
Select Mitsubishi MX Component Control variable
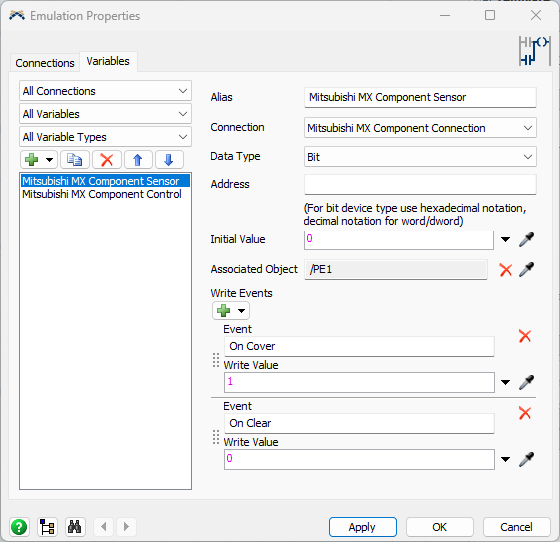[102, 194]
